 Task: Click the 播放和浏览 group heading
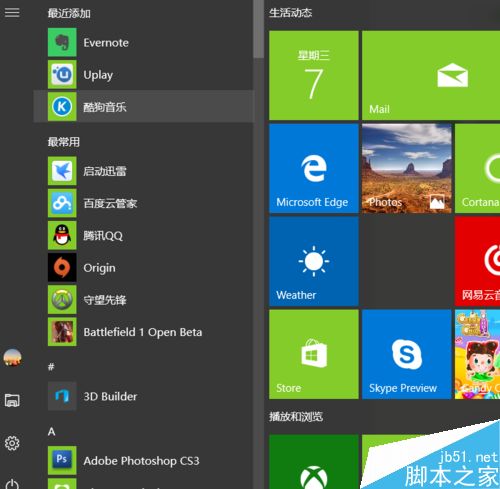coord(296,416)
